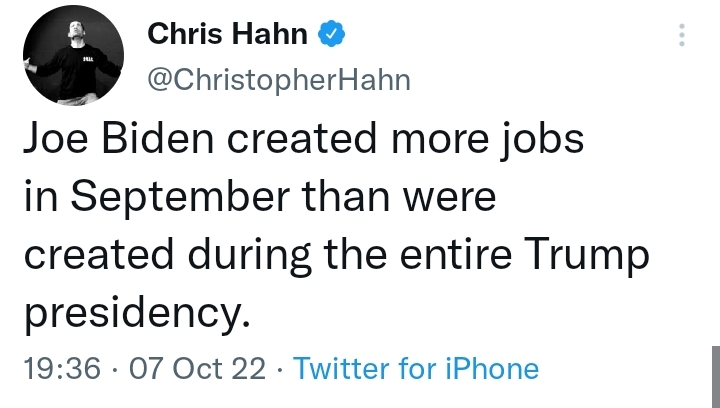Click the display name Chris Hahn
Screen dimensions: 720x408
[227, 34]
